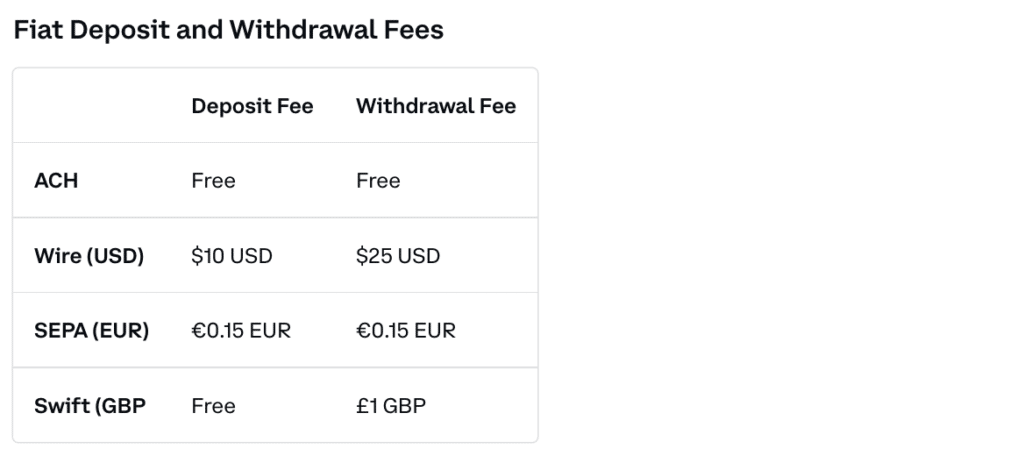Click the word "Fiat" in the page heading
This screenshot has height=470, width=1024.
point(36,30)
